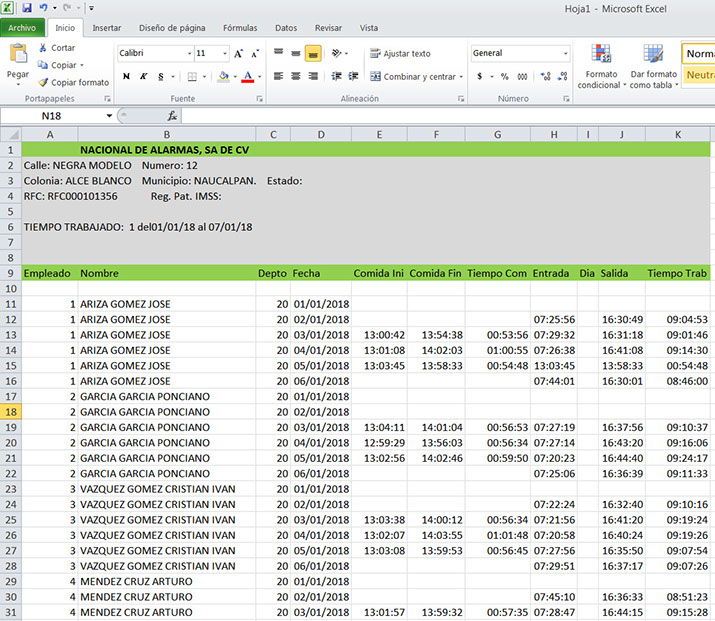The image size is (715, 621).
Task: Open the Calibri font name dropdown
Action: point(189,53)
